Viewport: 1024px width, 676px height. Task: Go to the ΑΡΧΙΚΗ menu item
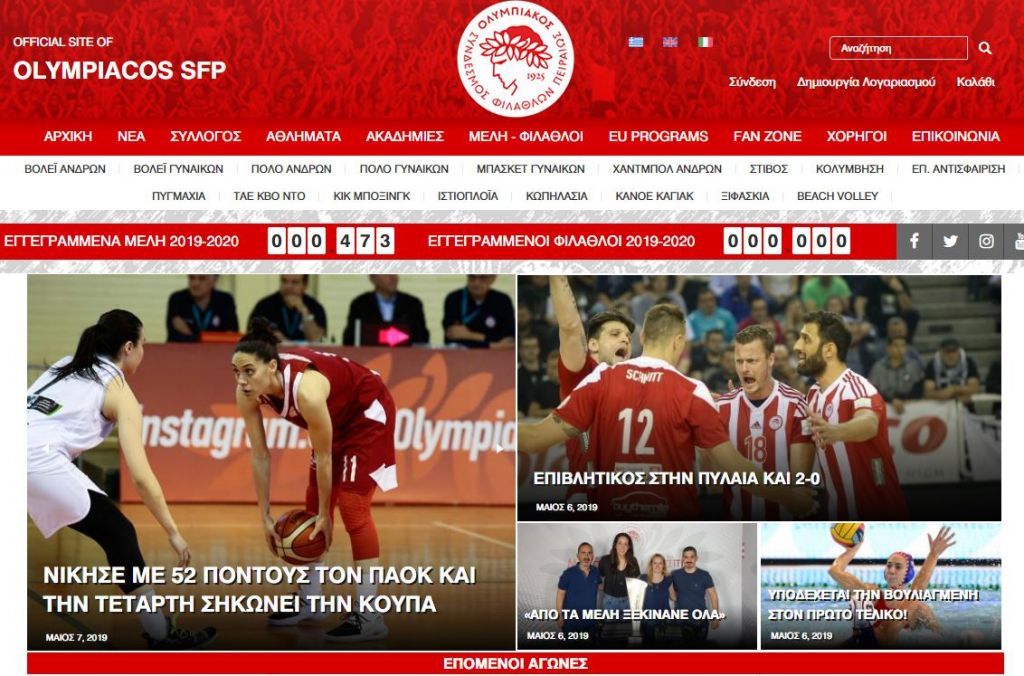68,135
